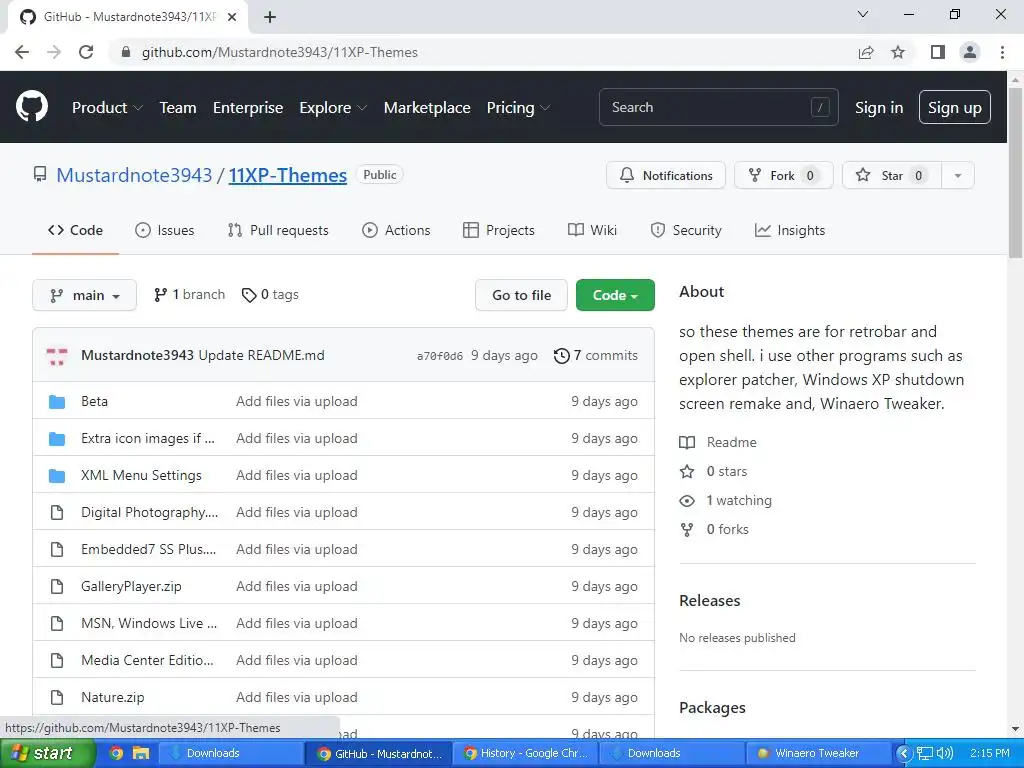This screenshot has width=1024, height=768.
Task: Click the Star button
Action: [x=892, y=176]
